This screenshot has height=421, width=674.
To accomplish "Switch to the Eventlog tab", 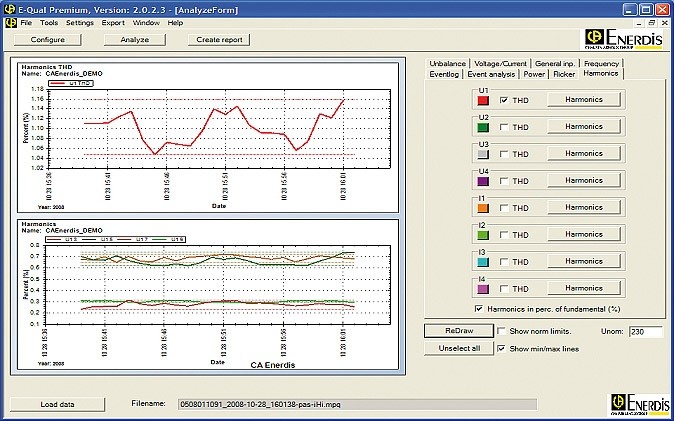I will (444, 74).
